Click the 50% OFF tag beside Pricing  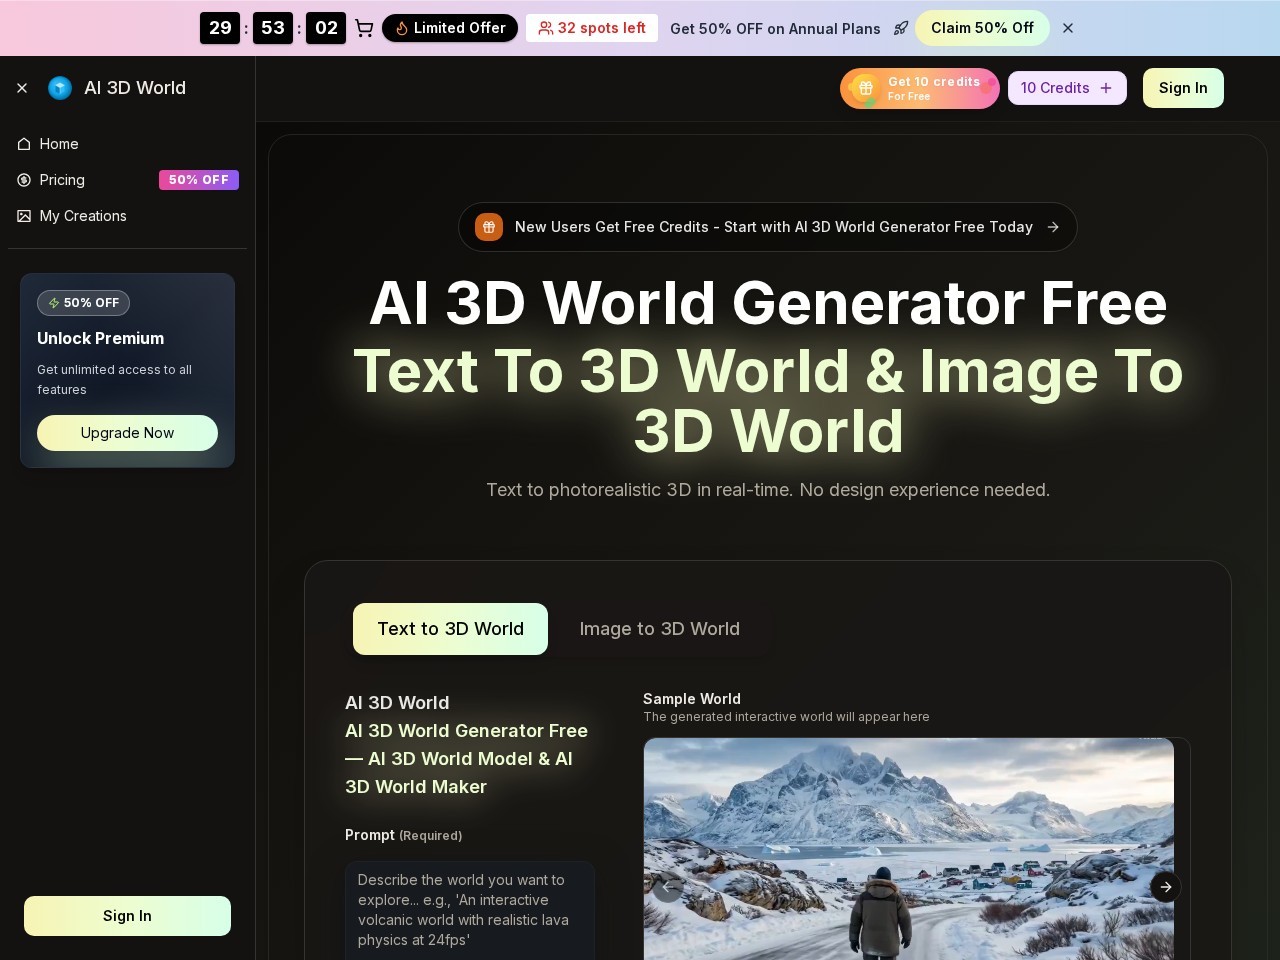point(199,180)
